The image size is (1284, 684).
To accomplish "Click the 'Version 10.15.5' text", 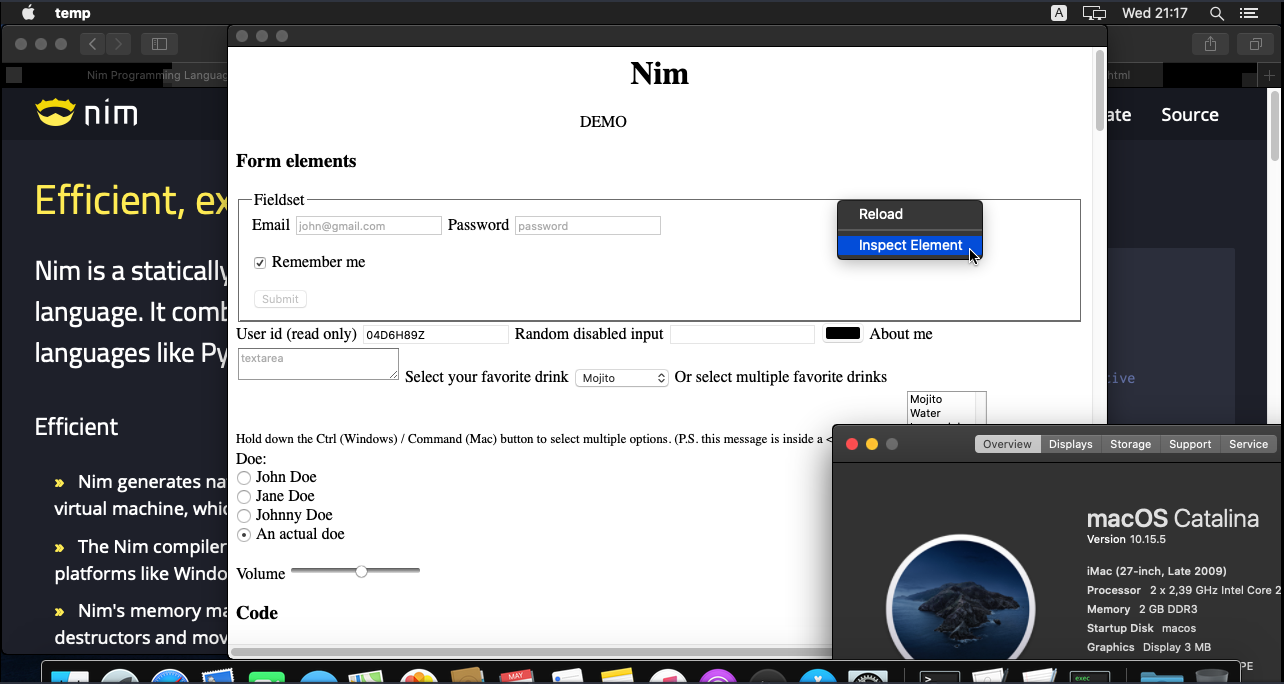I will pyautogui.click(x=1126, y=539).
